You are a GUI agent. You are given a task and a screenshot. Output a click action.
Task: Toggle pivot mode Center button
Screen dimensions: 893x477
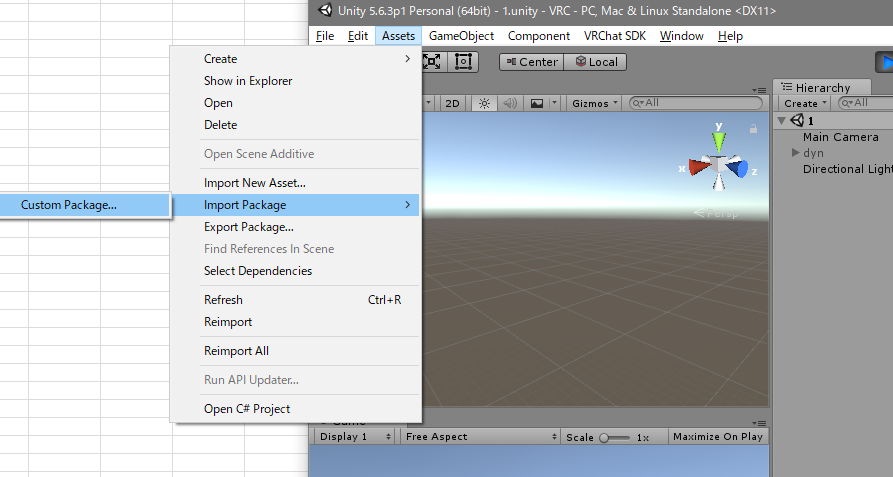(x=531, y=61)
